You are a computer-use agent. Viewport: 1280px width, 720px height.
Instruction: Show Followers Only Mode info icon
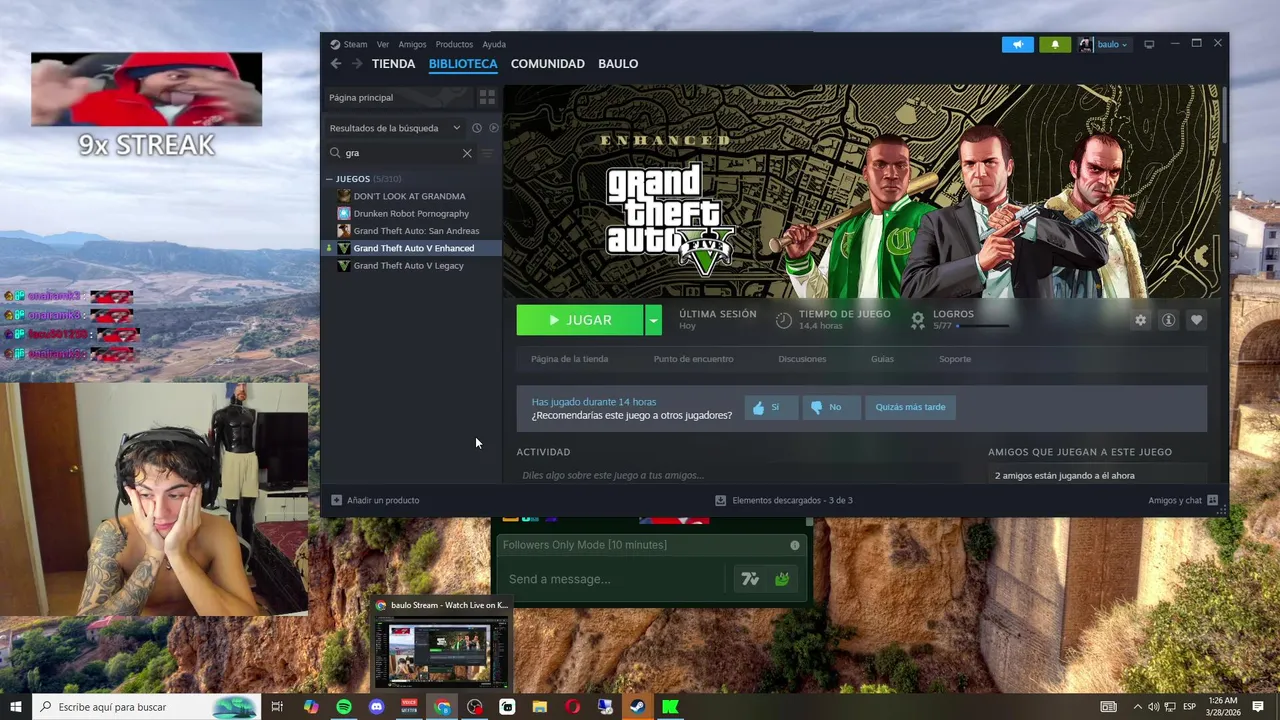point(795,545)
